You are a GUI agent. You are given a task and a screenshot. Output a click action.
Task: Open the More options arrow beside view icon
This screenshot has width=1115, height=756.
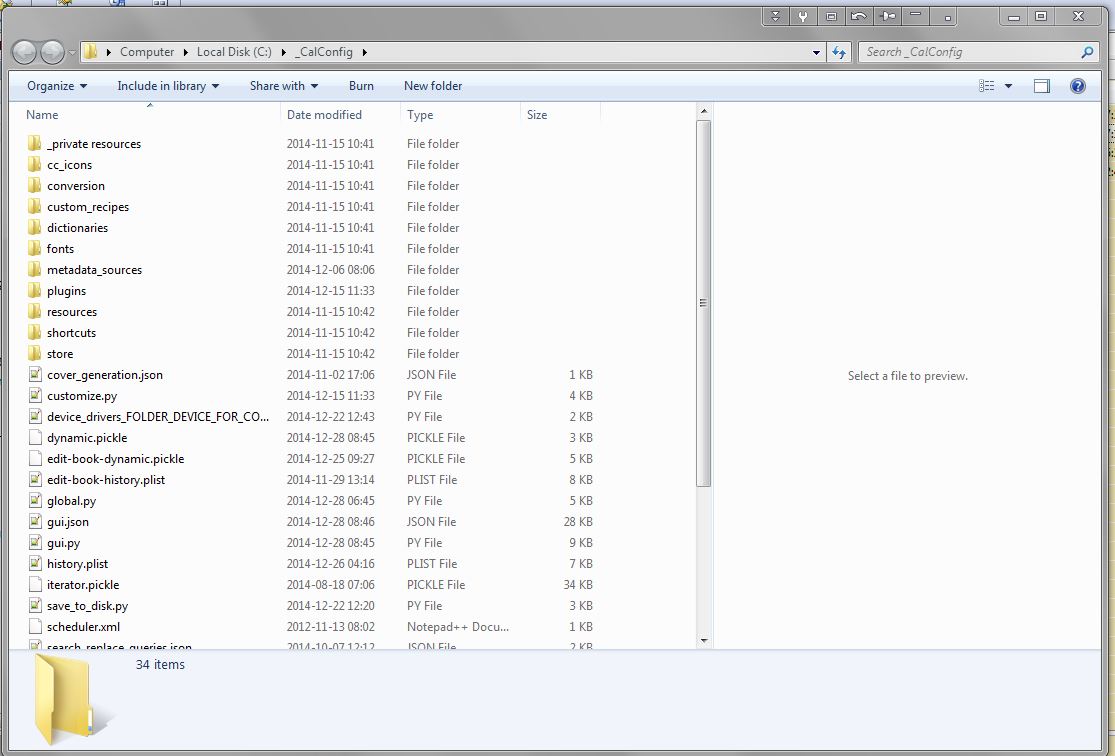point(1008,86)
